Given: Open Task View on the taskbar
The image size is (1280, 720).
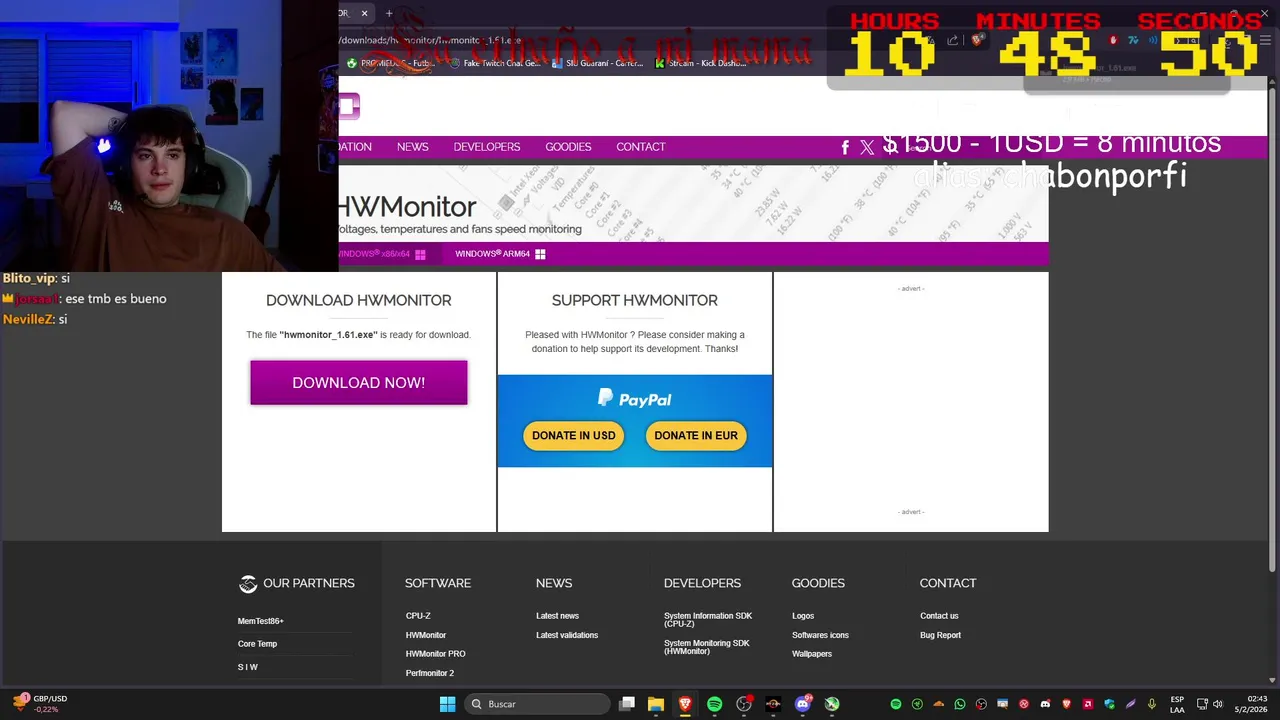Looking at the screenshot, I should (x=627, y=704).
